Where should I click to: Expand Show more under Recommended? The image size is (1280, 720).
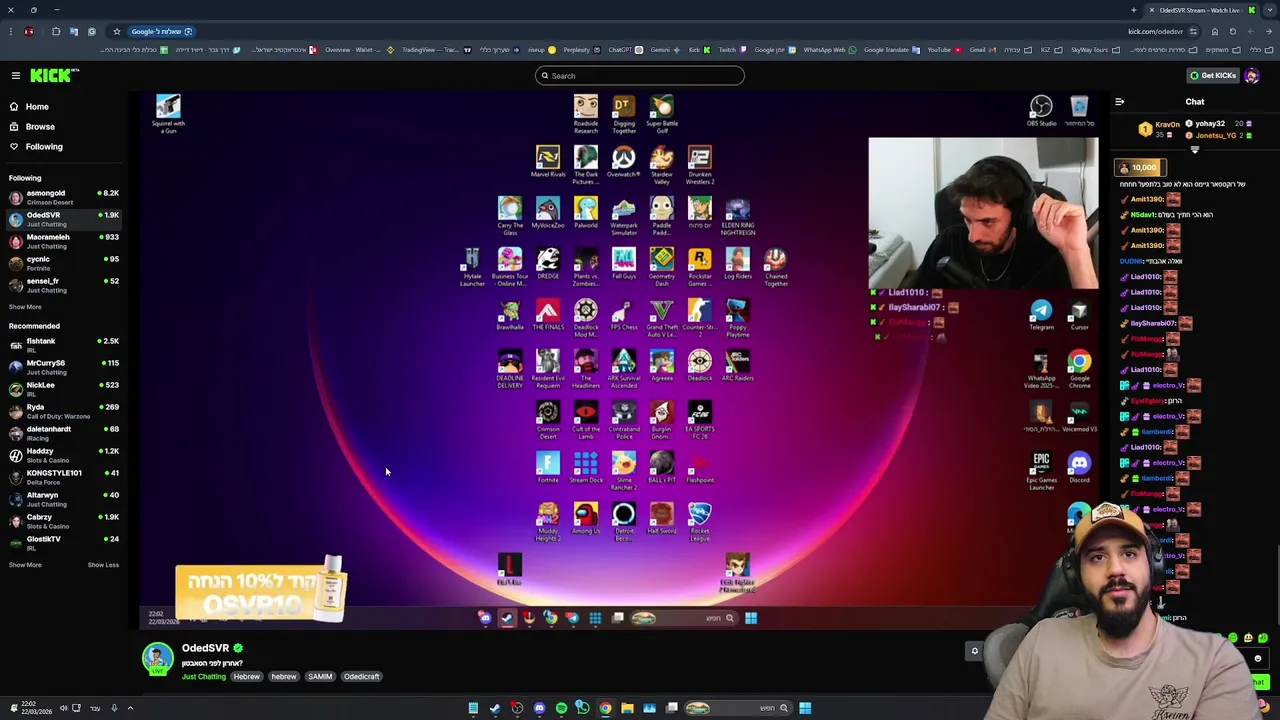tap(25, 565)
